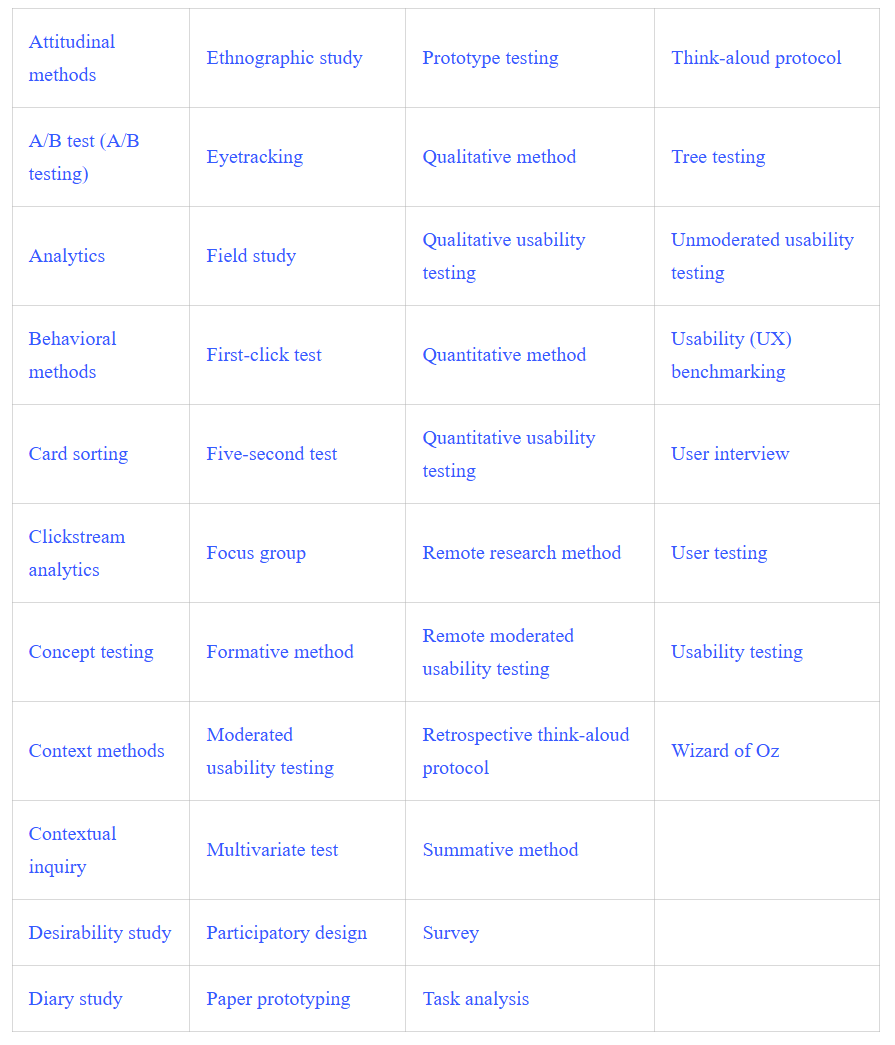Open the User interview link
The width and height of the screenshot is (895, 1045).
(x=730, y=454)
